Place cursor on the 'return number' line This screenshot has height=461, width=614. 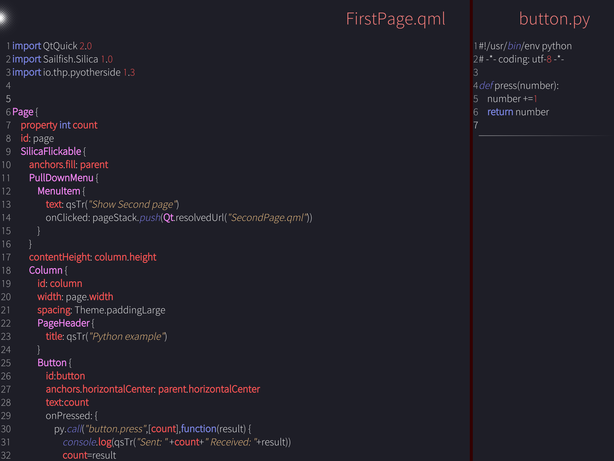pos(518,112)
